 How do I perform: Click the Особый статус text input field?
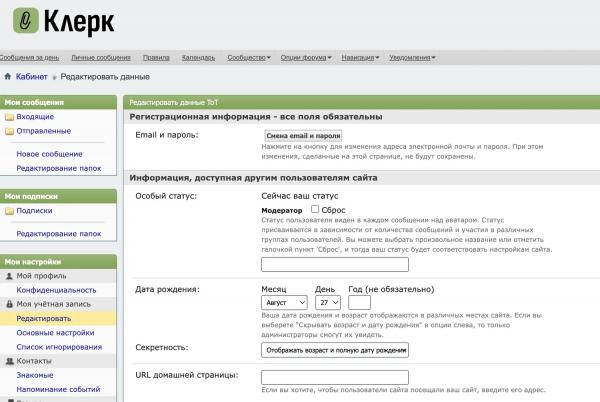click(x=335, y=264)
